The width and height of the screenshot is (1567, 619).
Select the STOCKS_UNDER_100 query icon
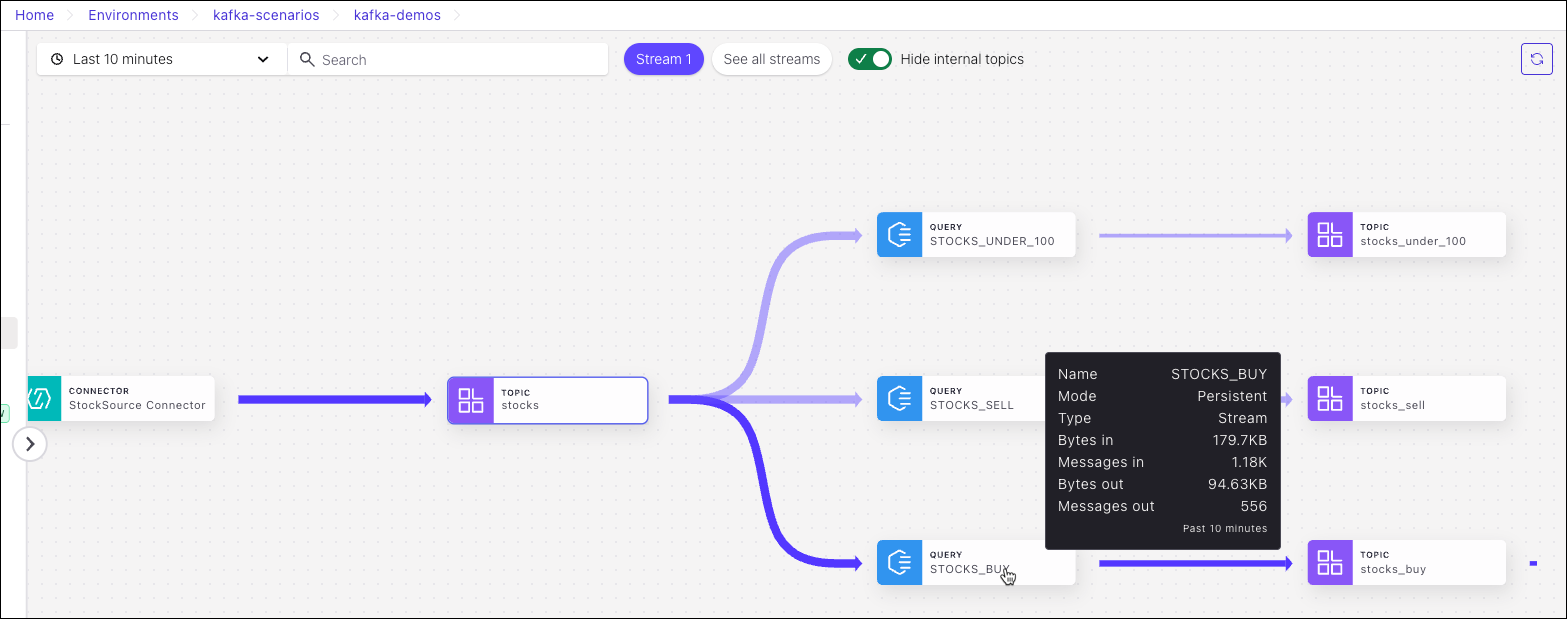tap(899, 235)
